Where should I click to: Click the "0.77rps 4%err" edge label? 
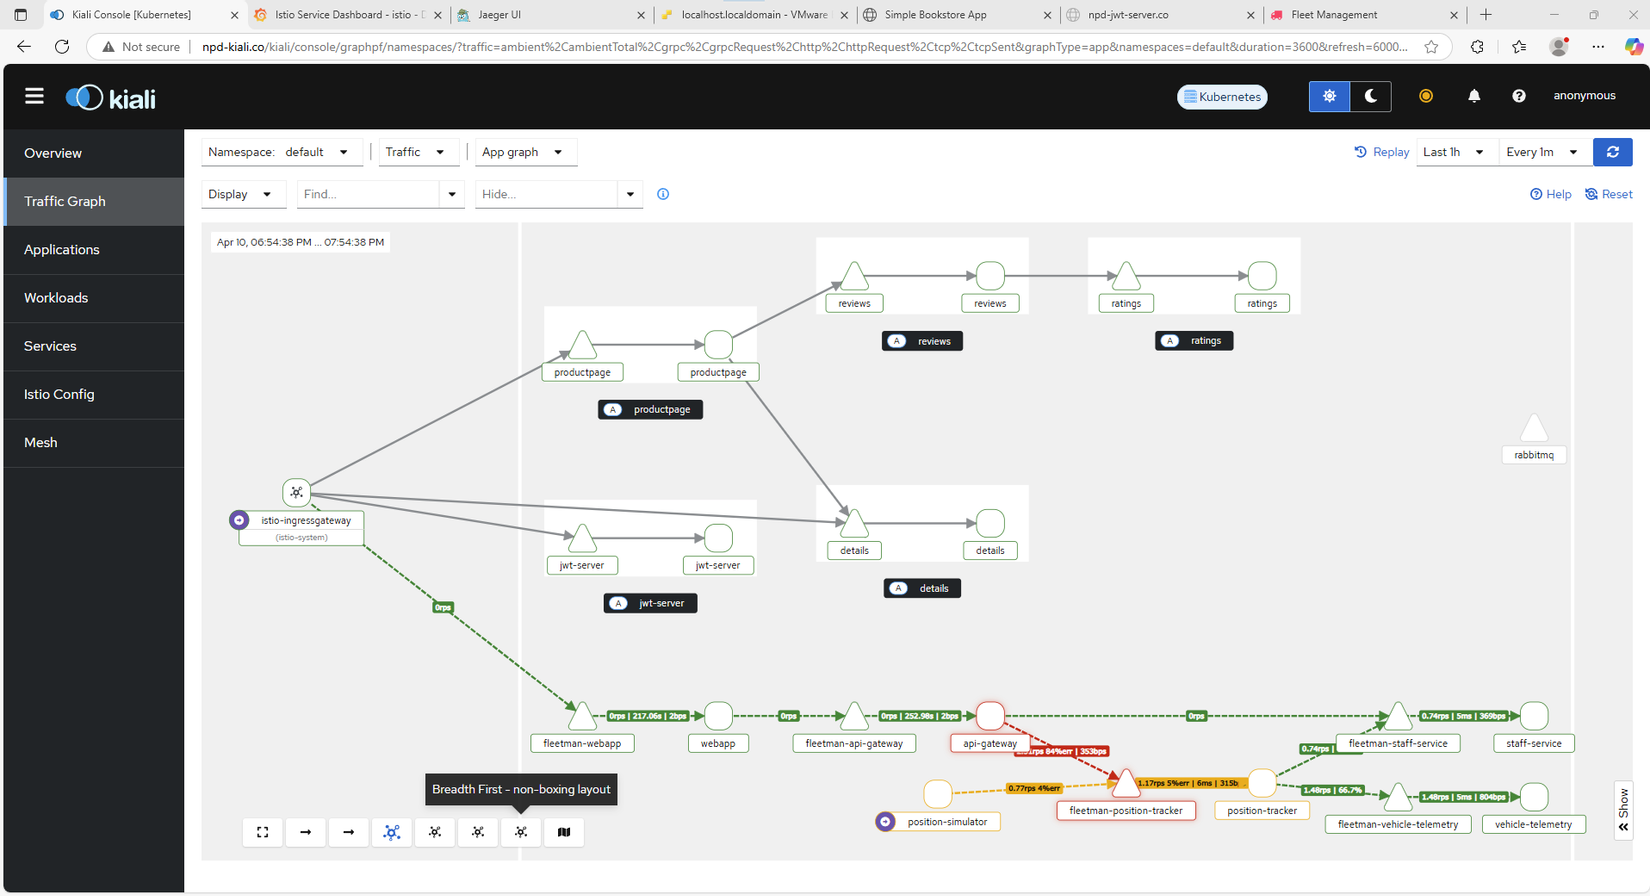[1034, 788]
